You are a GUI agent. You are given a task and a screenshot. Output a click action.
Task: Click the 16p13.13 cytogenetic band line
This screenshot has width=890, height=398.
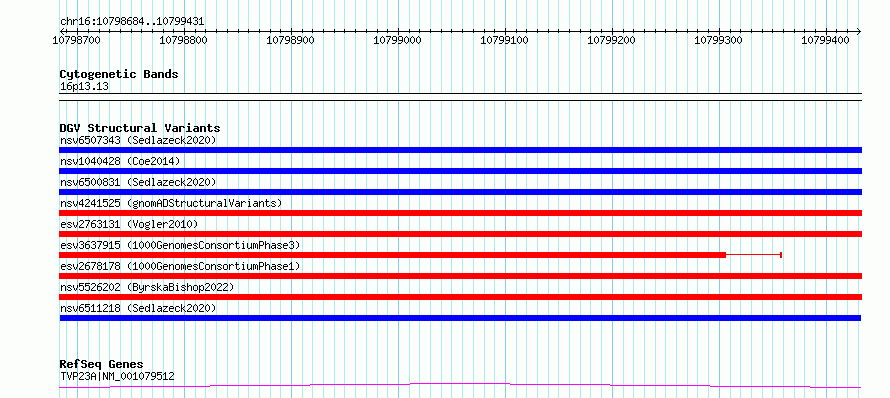coord(460,97)
